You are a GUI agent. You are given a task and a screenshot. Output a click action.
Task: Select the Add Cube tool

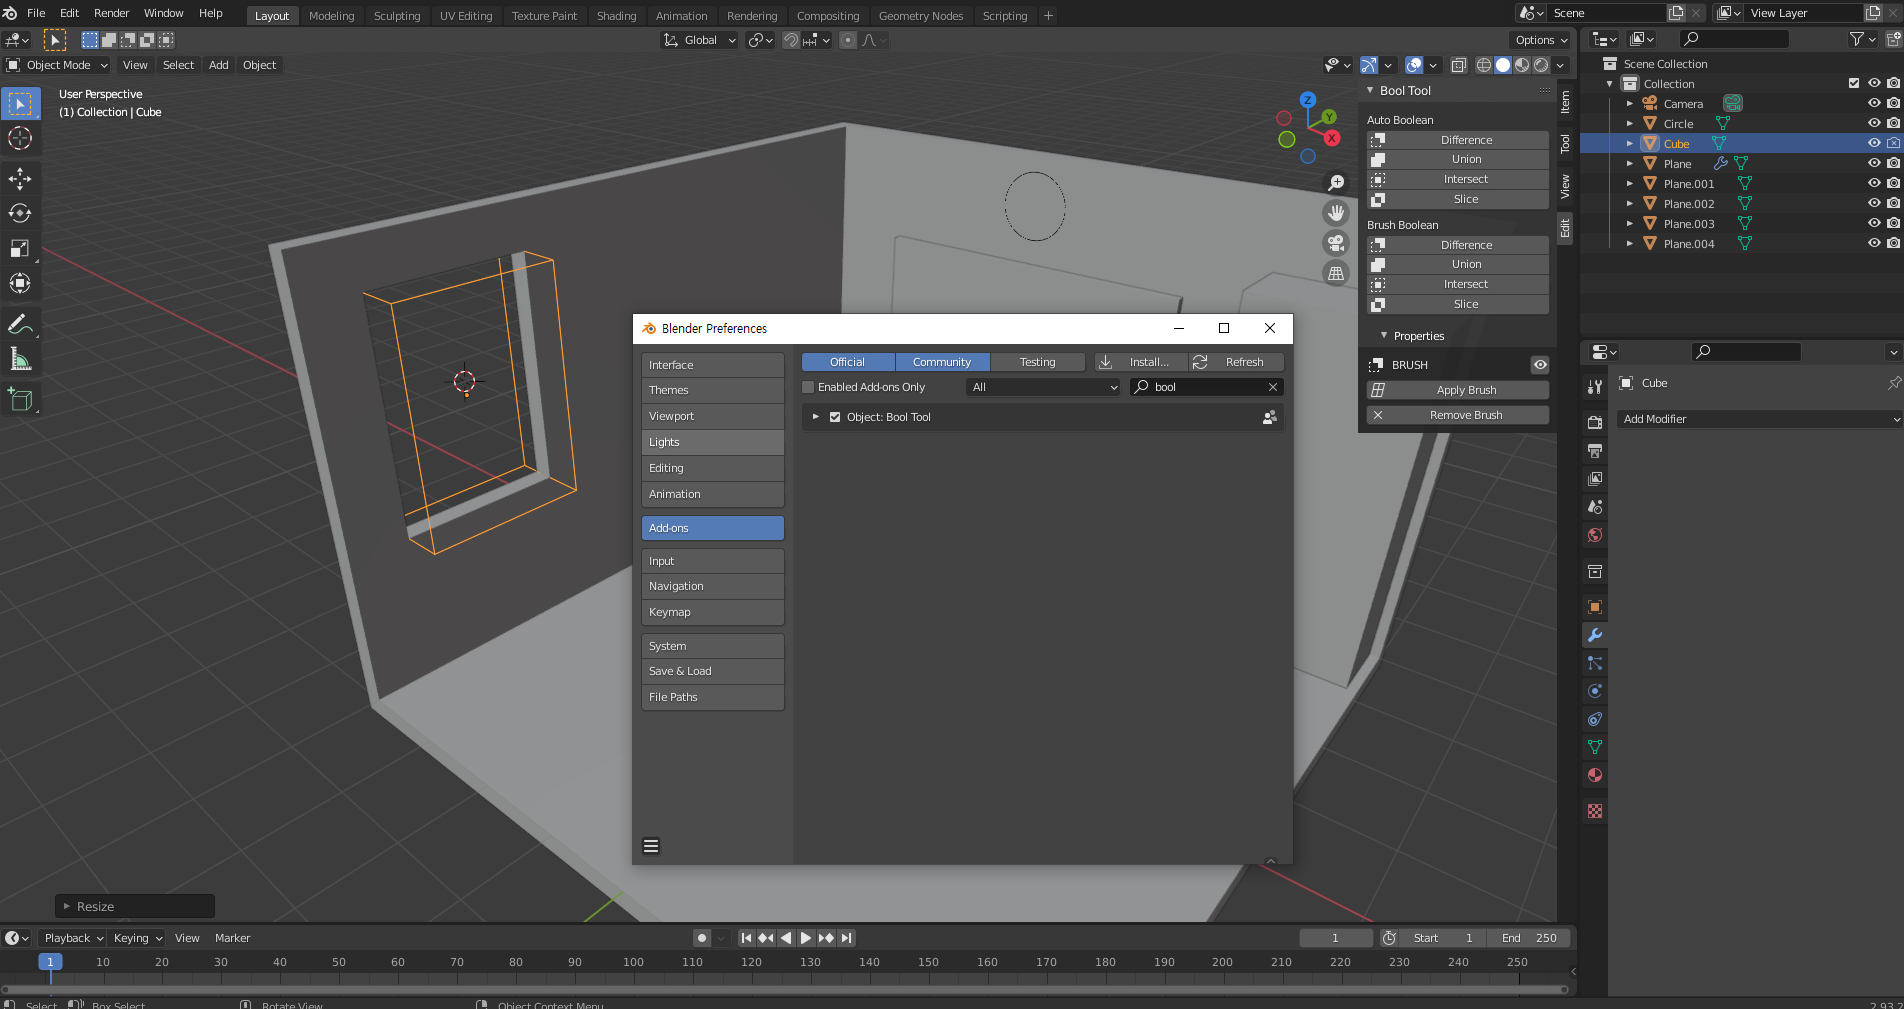tap(20, 400)
